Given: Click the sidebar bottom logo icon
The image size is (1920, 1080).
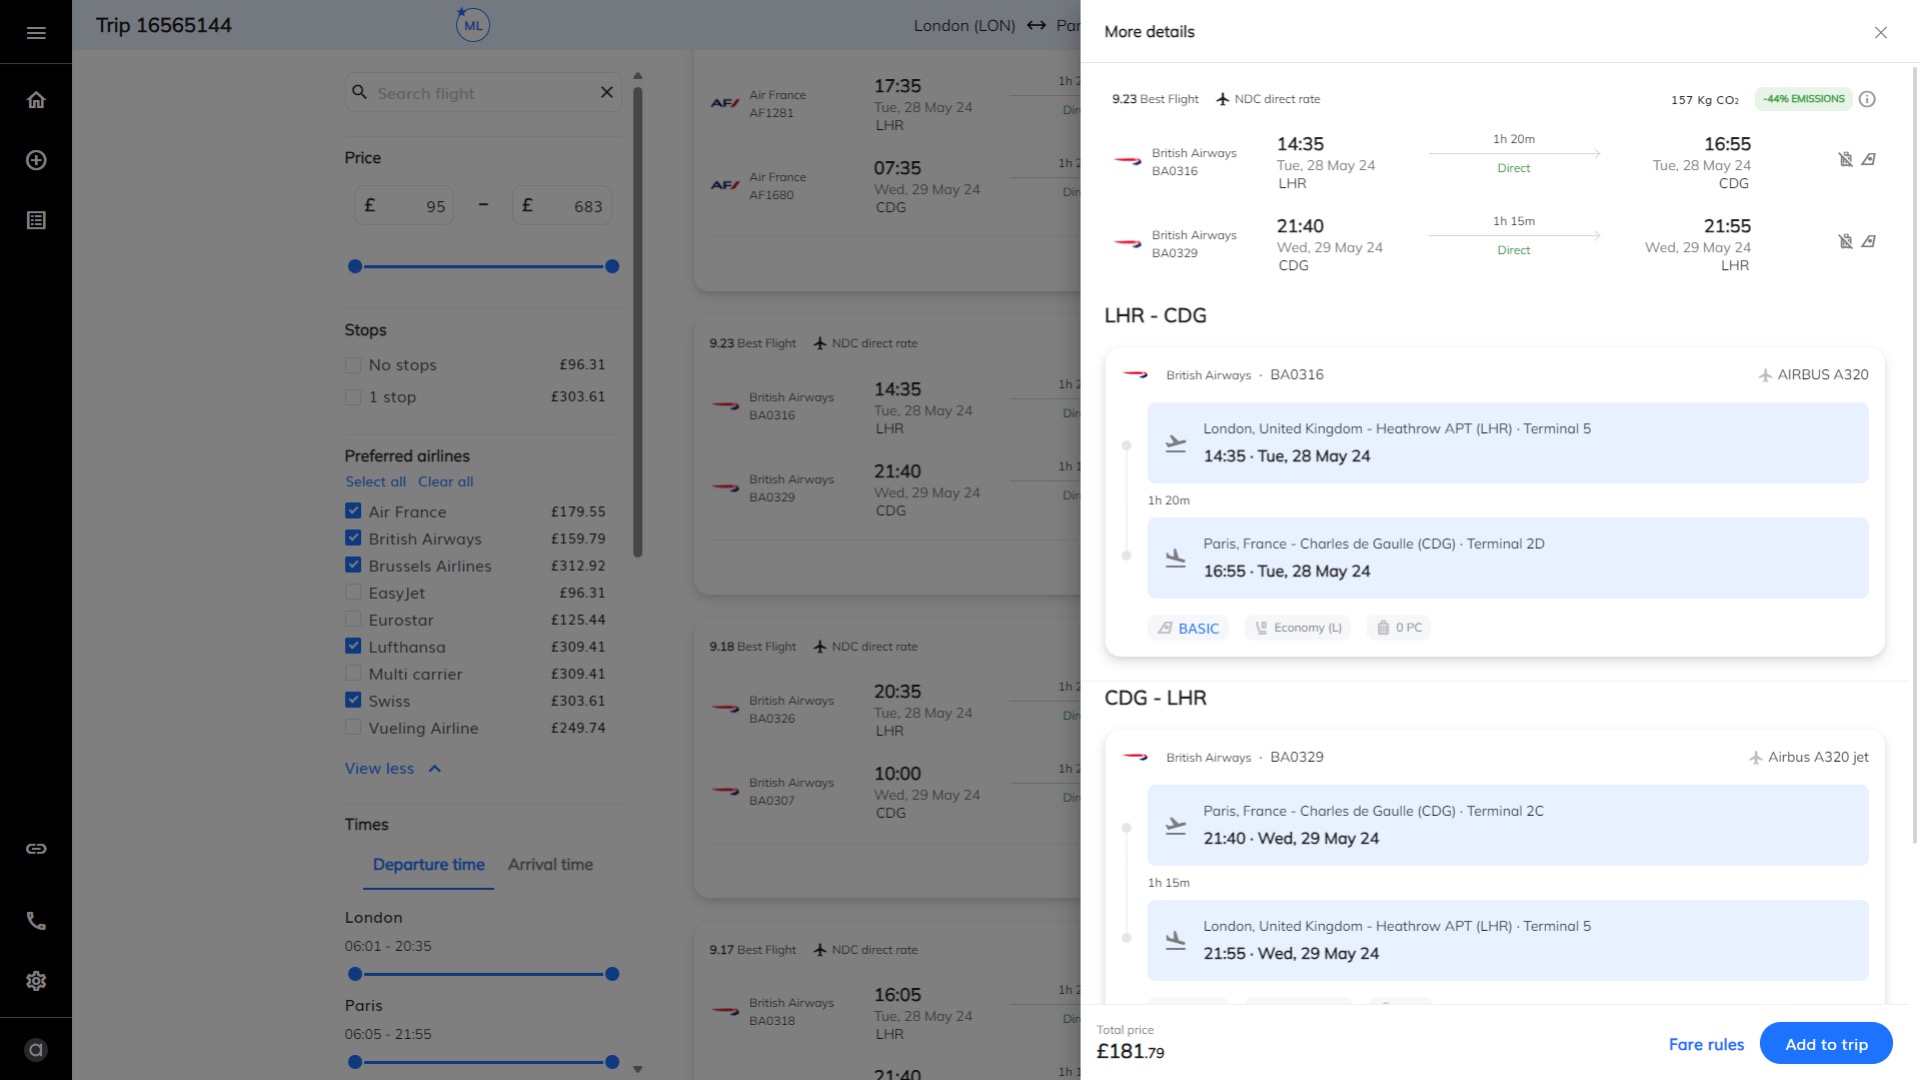Looking at the screenshot, I should (36, 1050).
